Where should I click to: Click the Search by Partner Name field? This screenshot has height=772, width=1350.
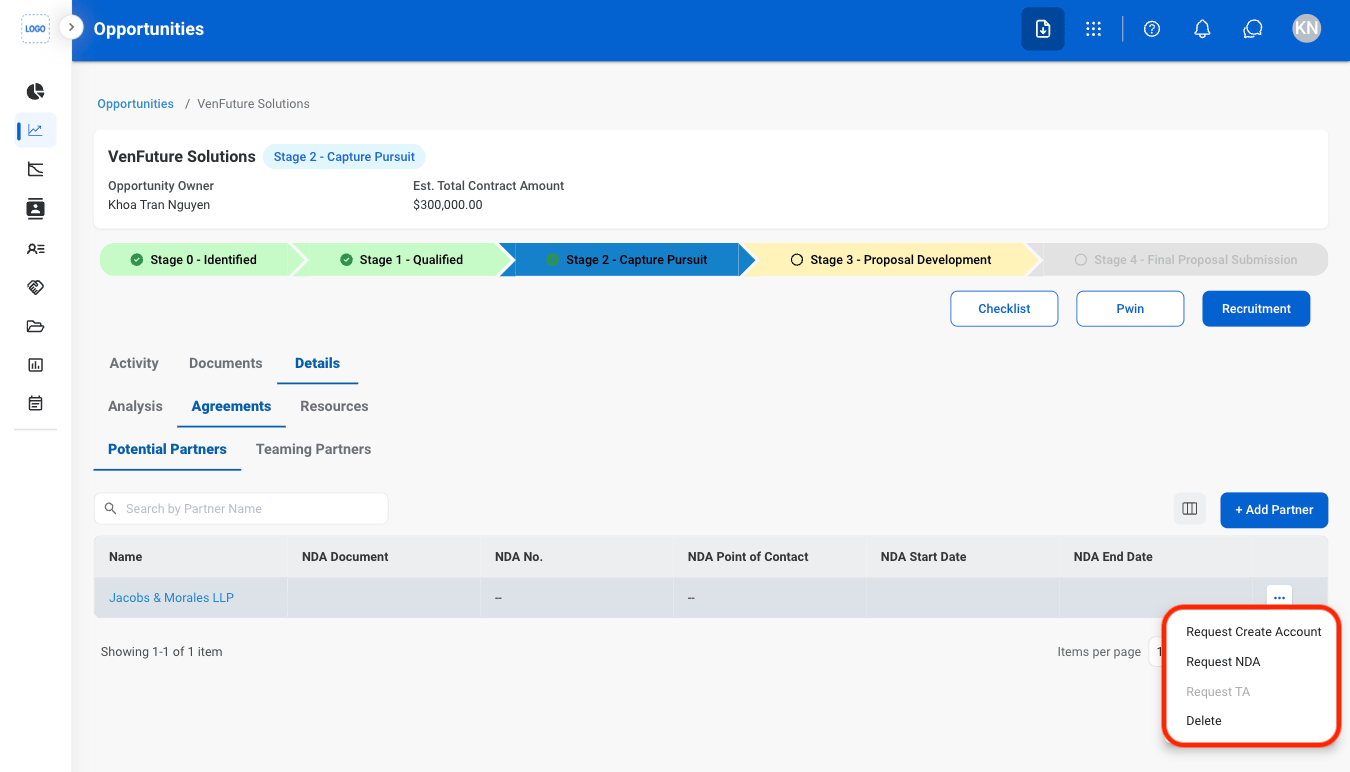(x=241, y=509)
